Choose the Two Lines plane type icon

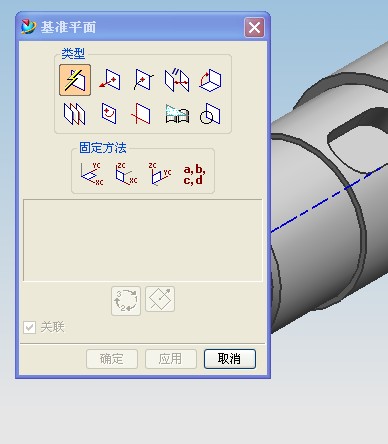[x=141, y=114]
